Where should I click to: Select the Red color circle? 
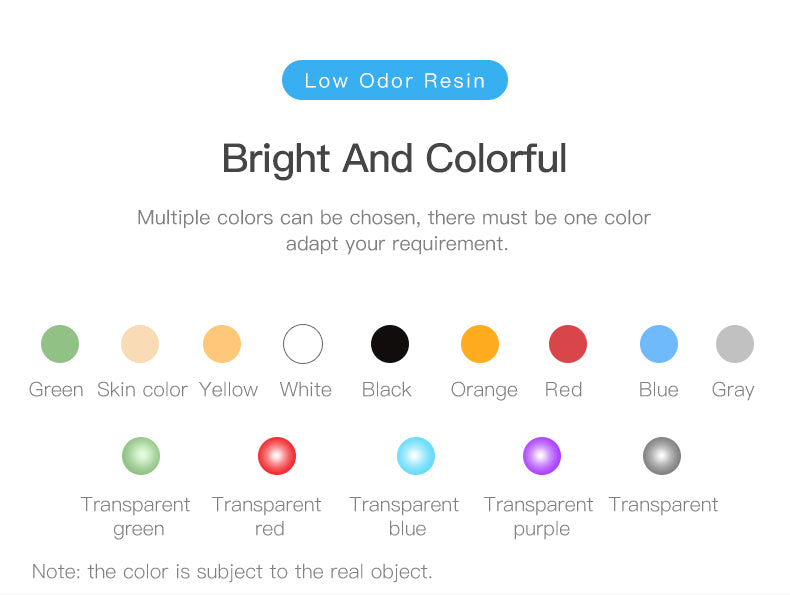click(568, 344)
